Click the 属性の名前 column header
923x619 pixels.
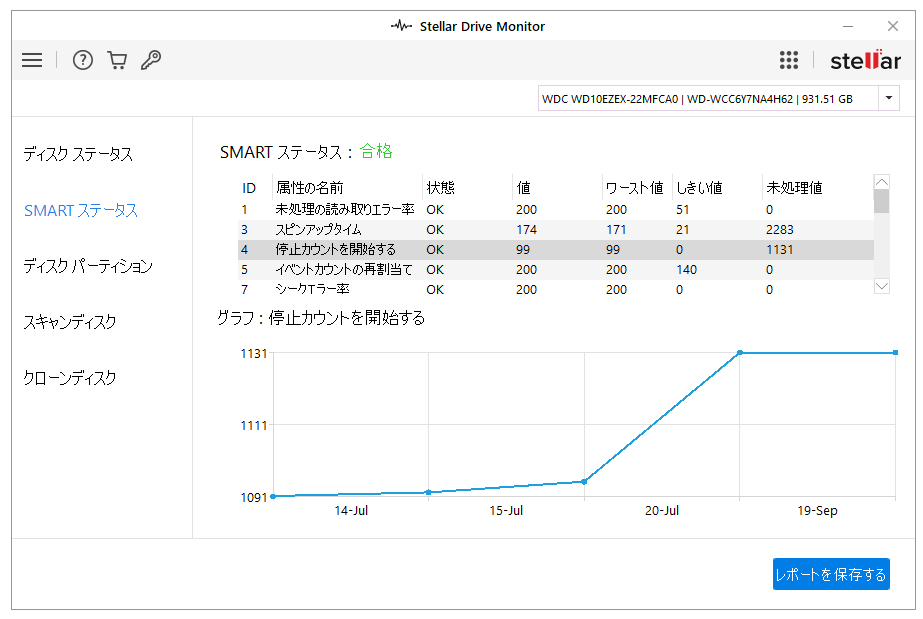[310, 188]
